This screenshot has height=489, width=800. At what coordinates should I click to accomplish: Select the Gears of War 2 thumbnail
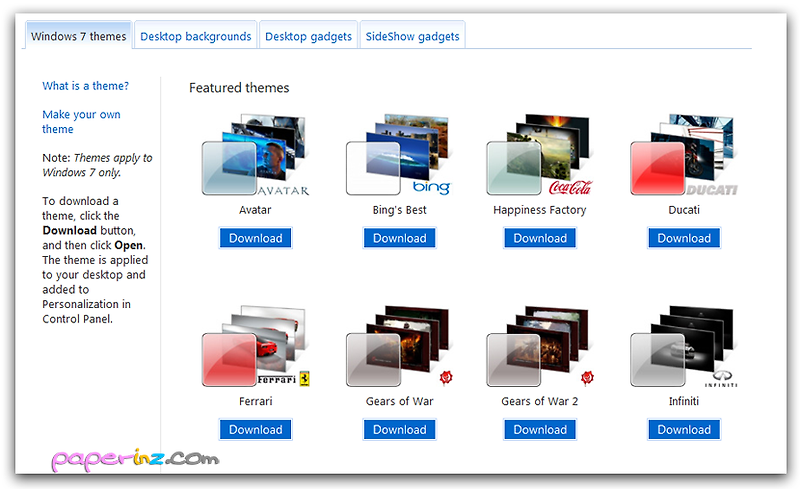[x=540, y=347]
